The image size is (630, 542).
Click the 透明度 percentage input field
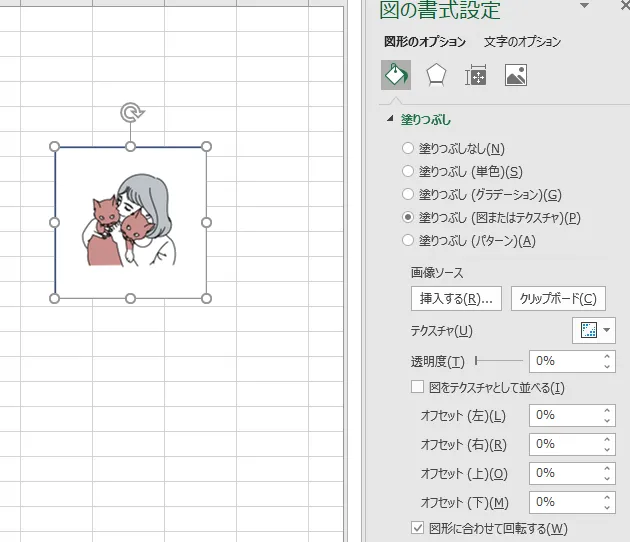click(x=565, y=361)
